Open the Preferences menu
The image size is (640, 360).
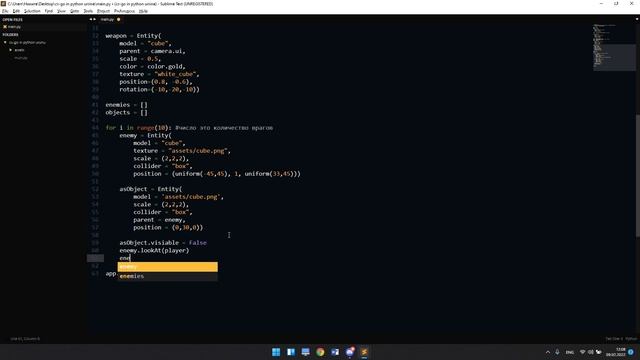124,11
